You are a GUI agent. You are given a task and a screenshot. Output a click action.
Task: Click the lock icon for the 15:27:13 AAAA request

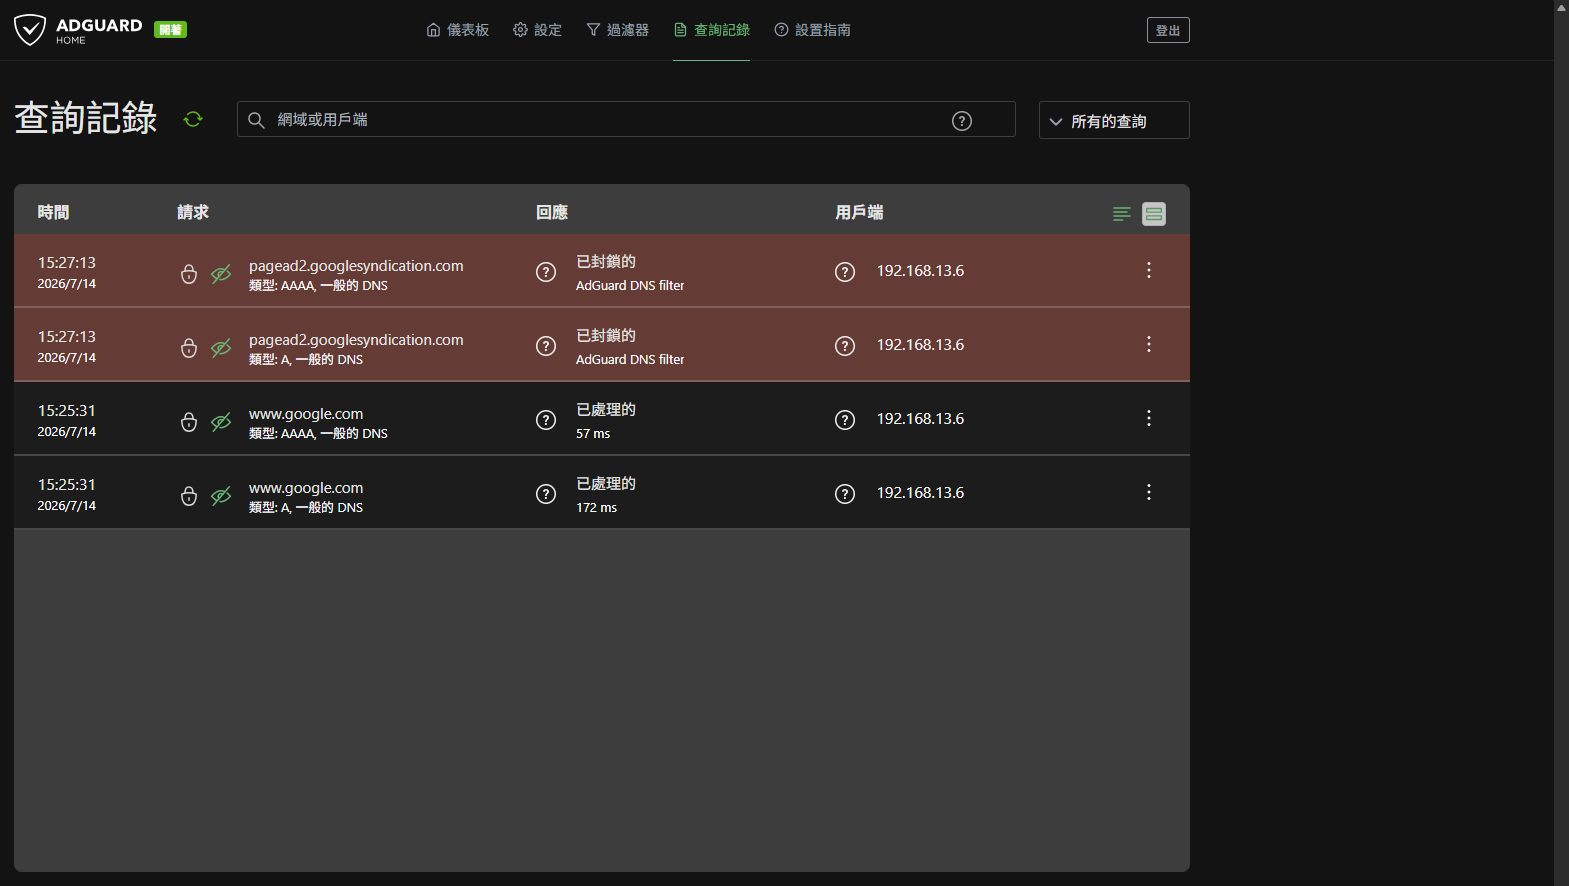[x=189, y=273]
